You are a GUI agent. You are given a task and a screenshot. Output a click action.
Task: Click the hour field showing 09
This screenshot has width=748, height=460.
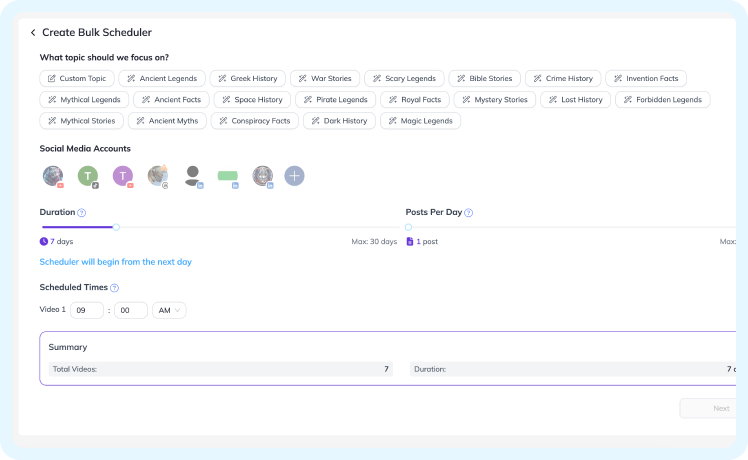point(87,310)
